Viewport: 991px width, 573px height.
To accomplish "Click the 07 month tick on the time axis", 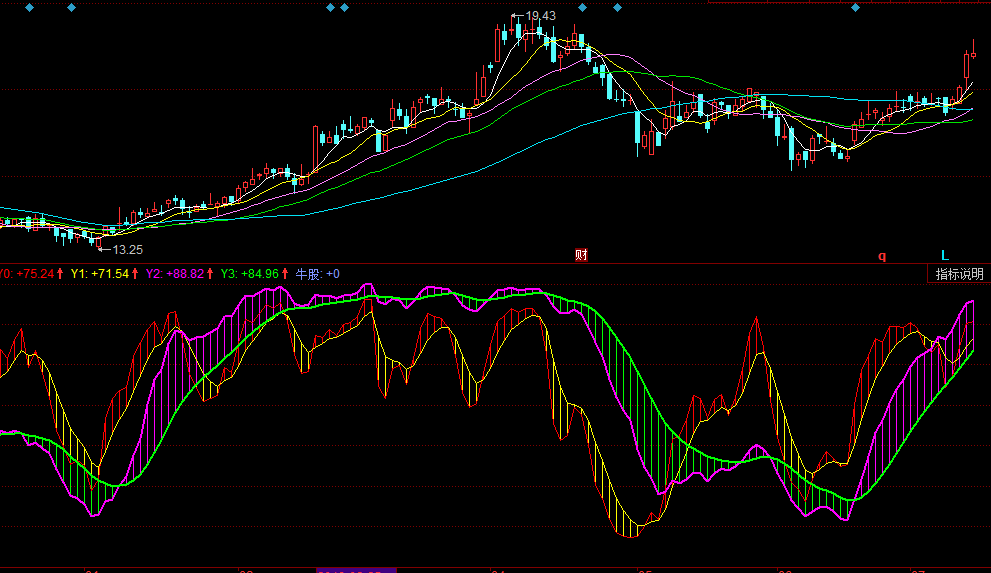I will (917, 570).
